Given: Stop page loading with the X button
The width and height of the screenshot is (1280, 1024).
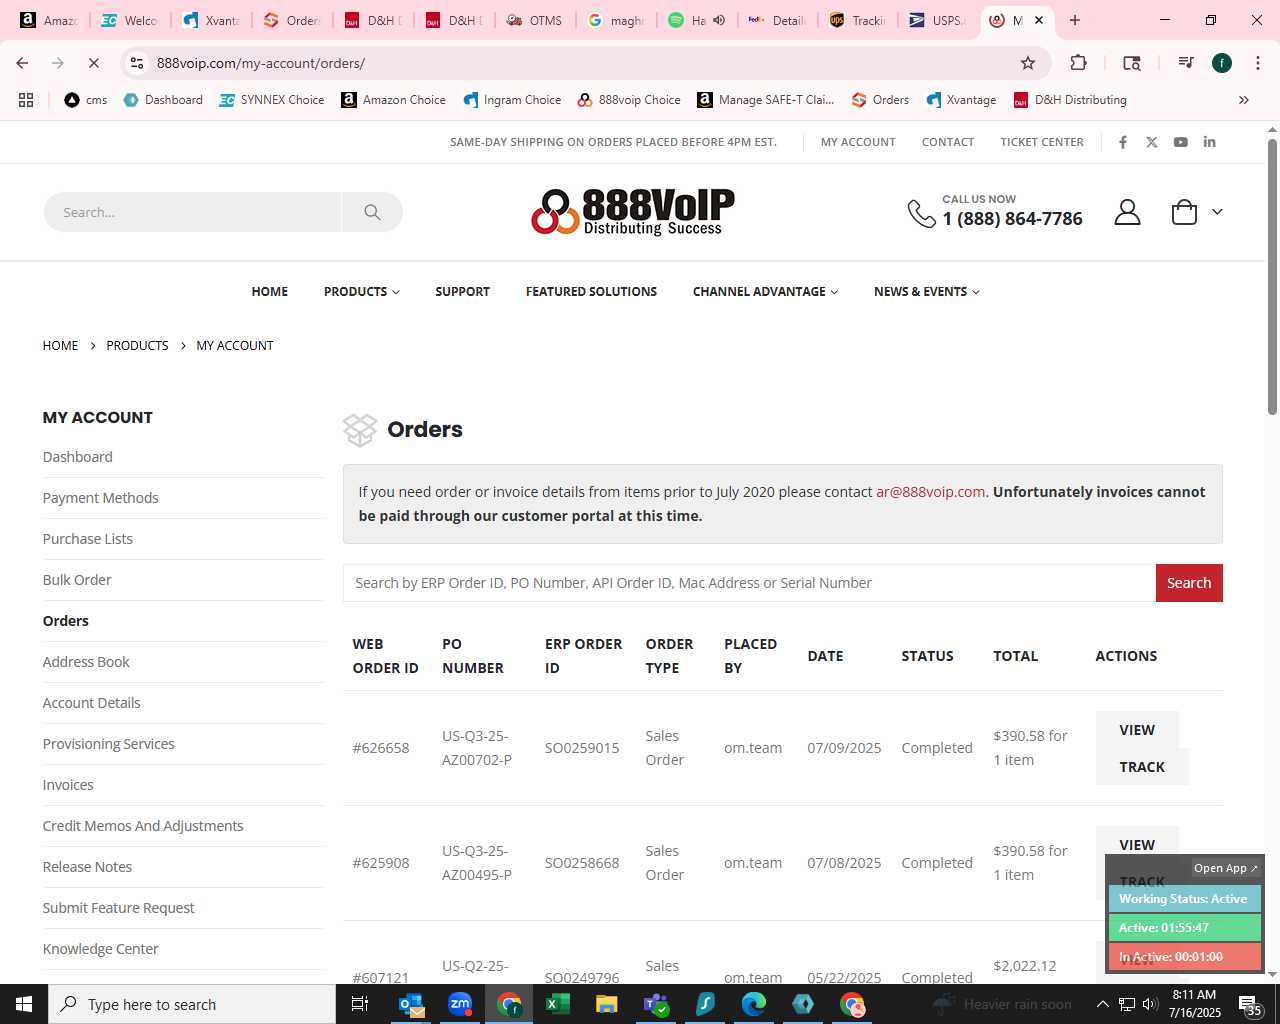Looking at the screenshot, I should click(93, 63).
